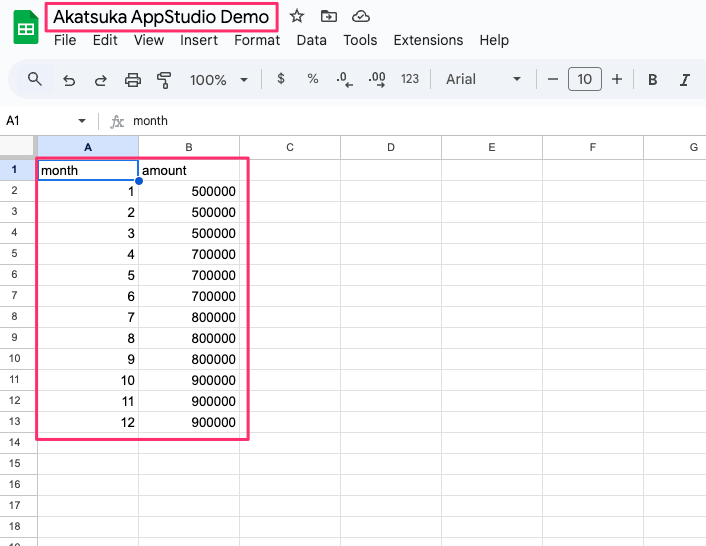This screenshot has height=546, width=706.
Task: Open the Format menu
Action: (257, 40)
